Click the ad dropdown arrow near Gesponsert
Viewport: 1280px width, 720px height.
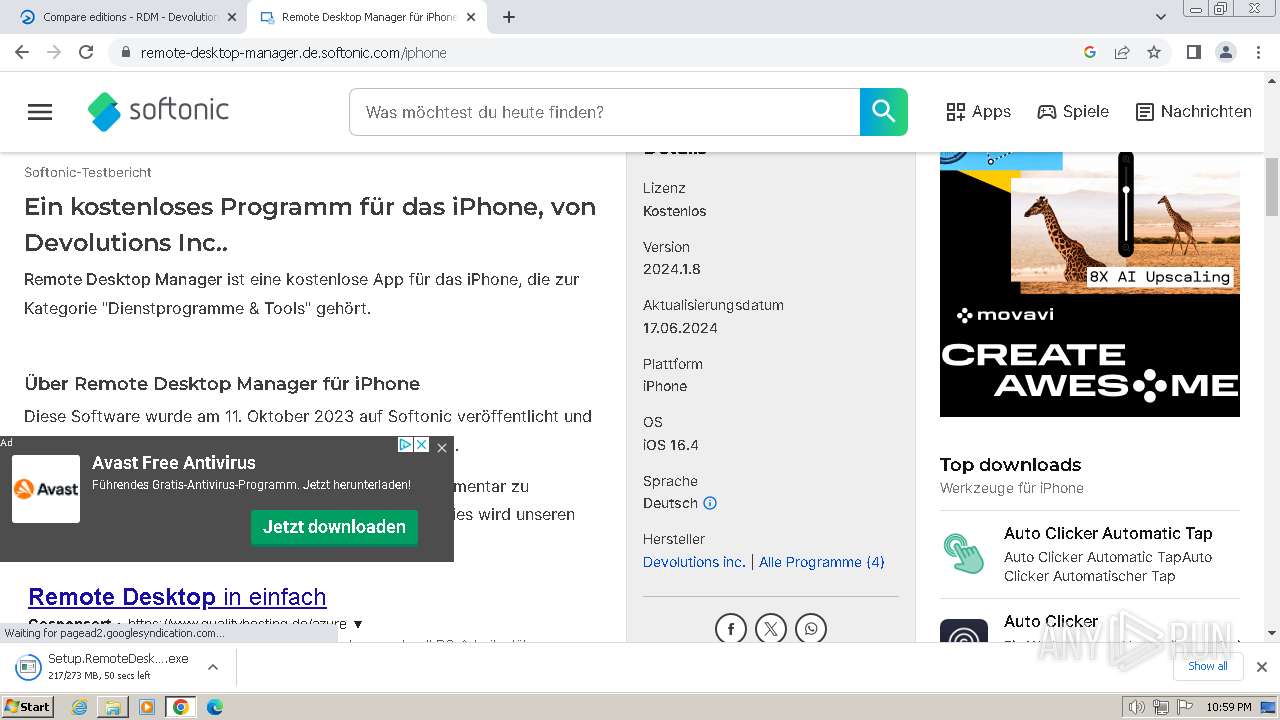point(358,624)
